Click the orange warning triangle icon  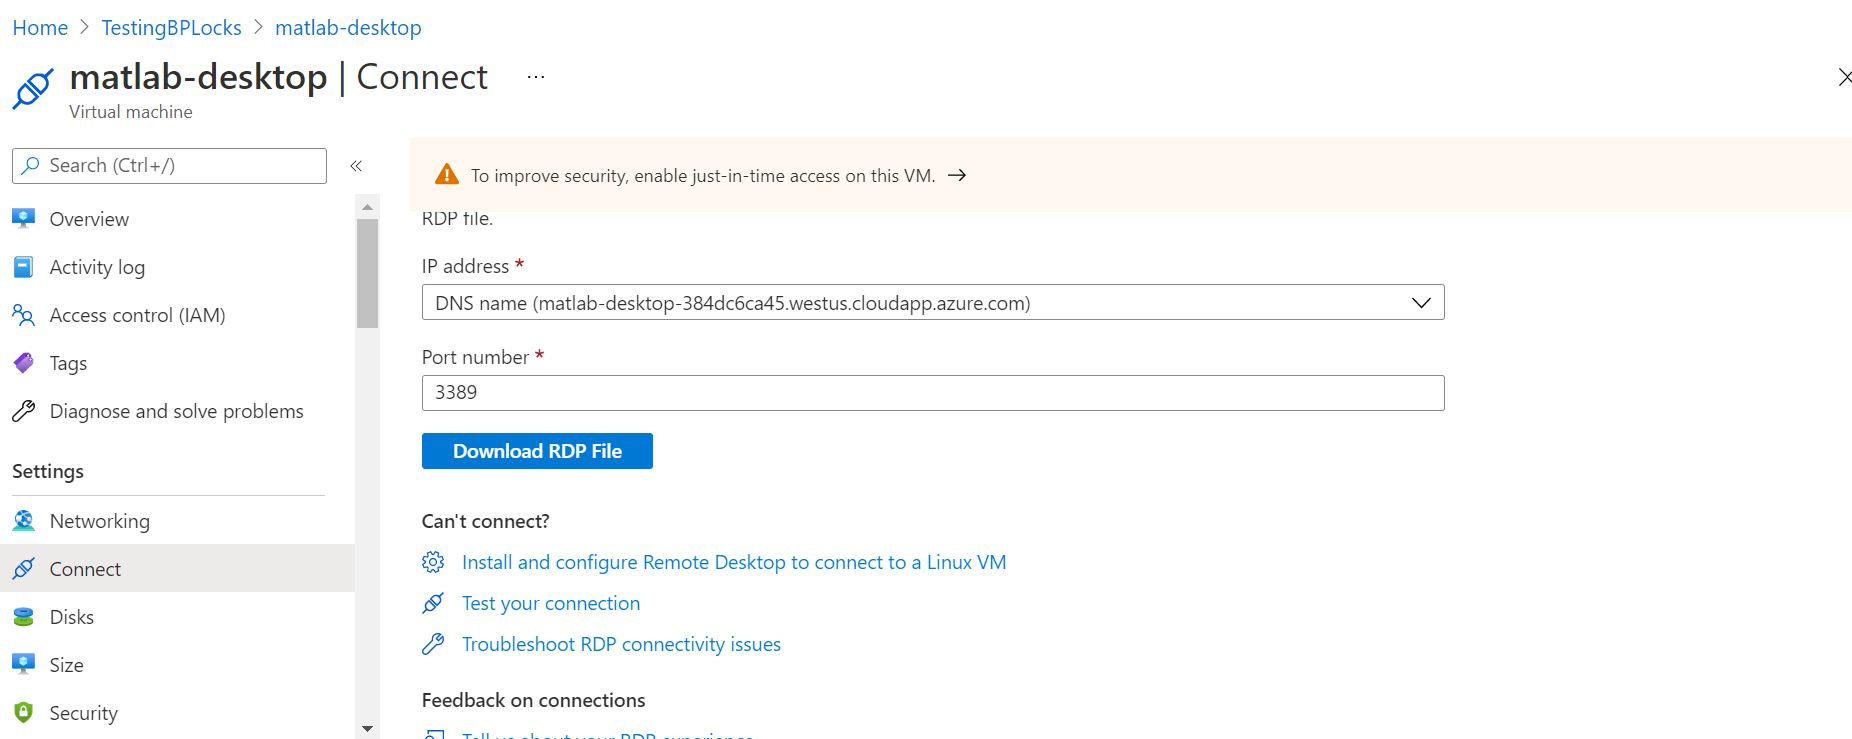pos(447,175)
